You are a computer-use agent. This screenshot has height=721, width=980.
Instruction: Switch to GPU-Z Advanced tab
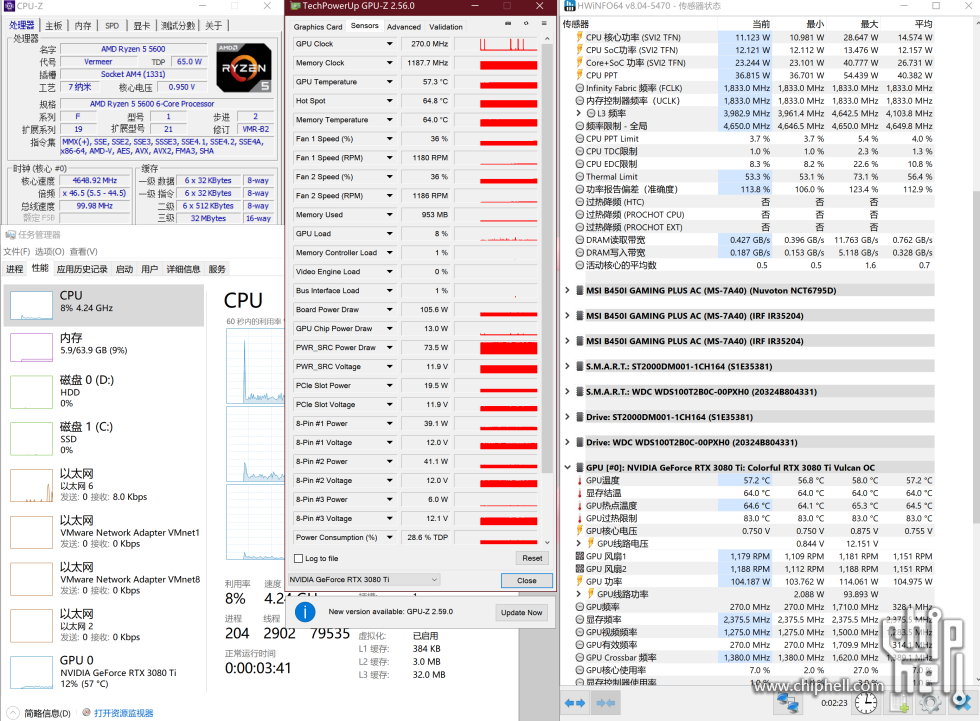404,27
